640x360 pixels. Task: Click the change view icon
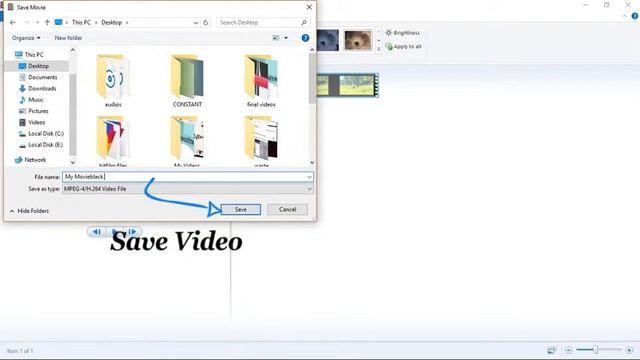point(276,38)
